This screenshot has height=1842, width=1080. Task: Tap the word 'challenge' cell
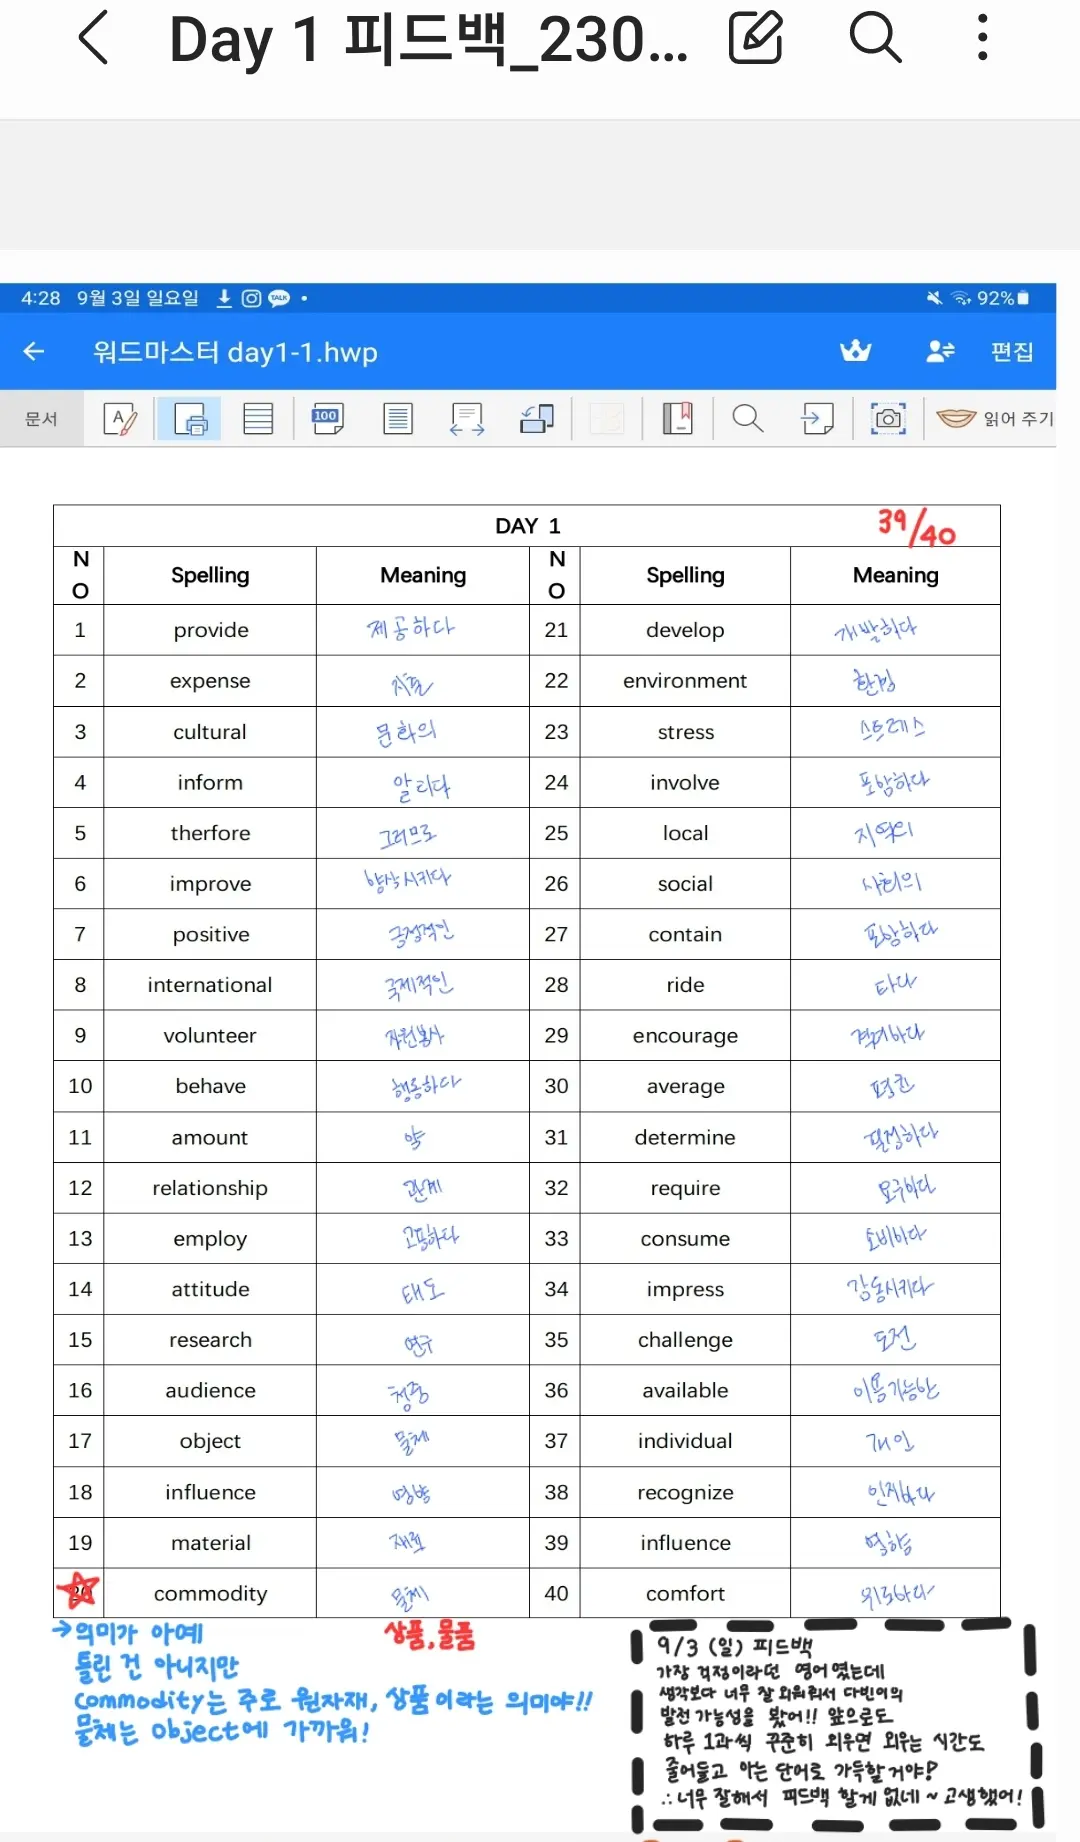pyautogui.click(x=685, y=1340)
